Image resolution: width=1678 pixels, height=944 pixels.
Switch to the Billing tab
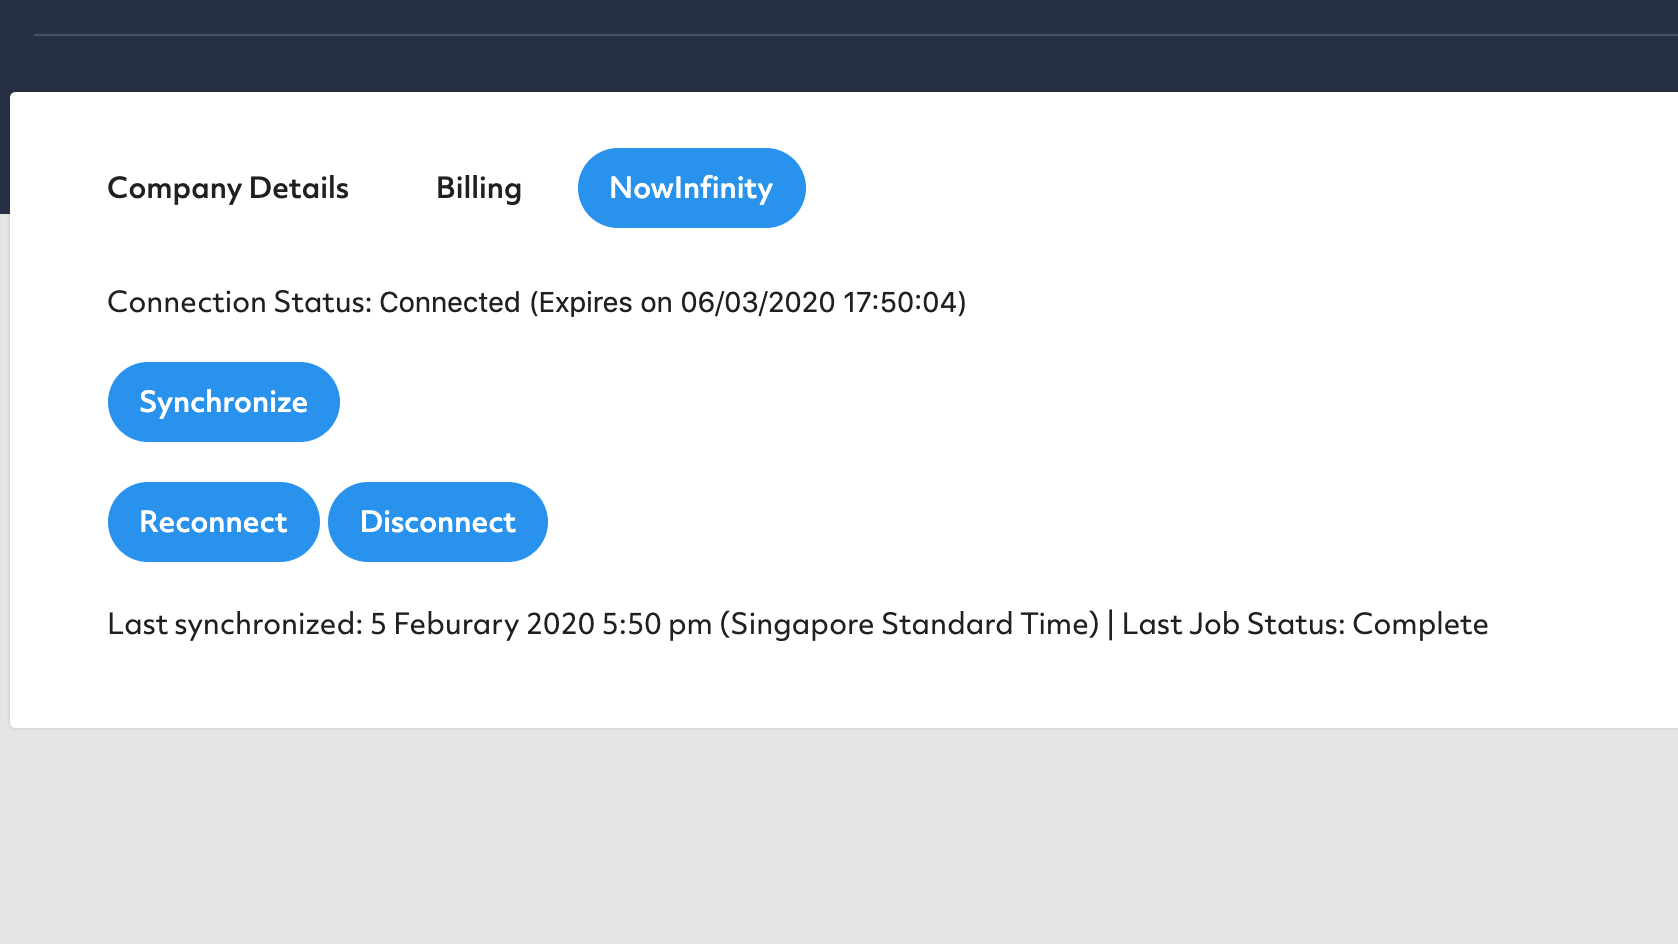[x=479, y=188]
